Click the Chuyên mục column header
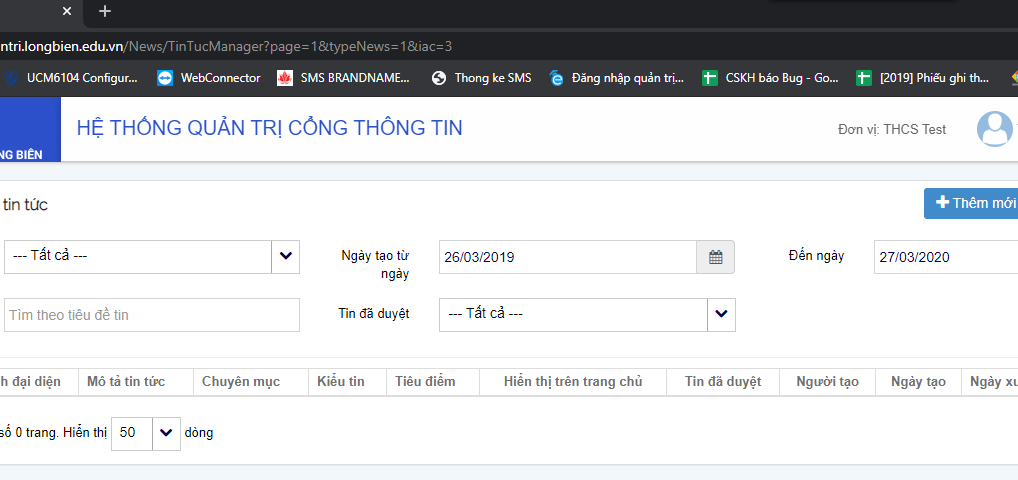This screenshot has height=480, width=1018. click(241, 382)
